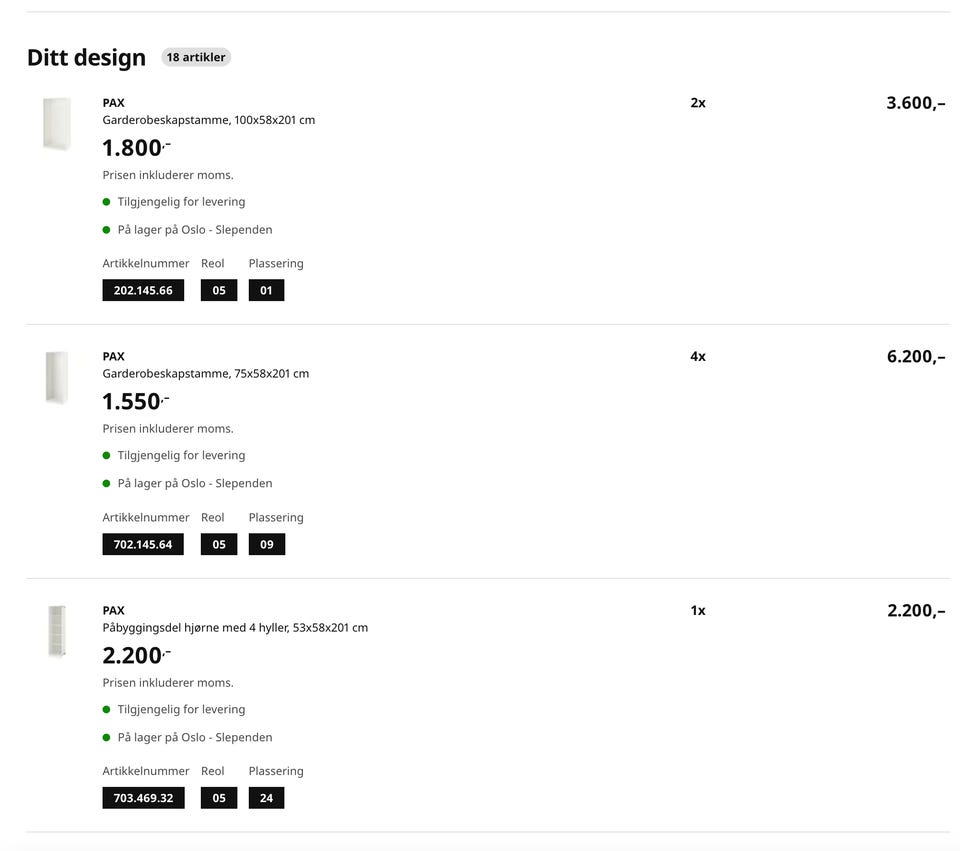Open the Garderobeskapstamme 100x58x201 cm product
The width and height of the screenshot is (960, 851).
coord(208,120)
